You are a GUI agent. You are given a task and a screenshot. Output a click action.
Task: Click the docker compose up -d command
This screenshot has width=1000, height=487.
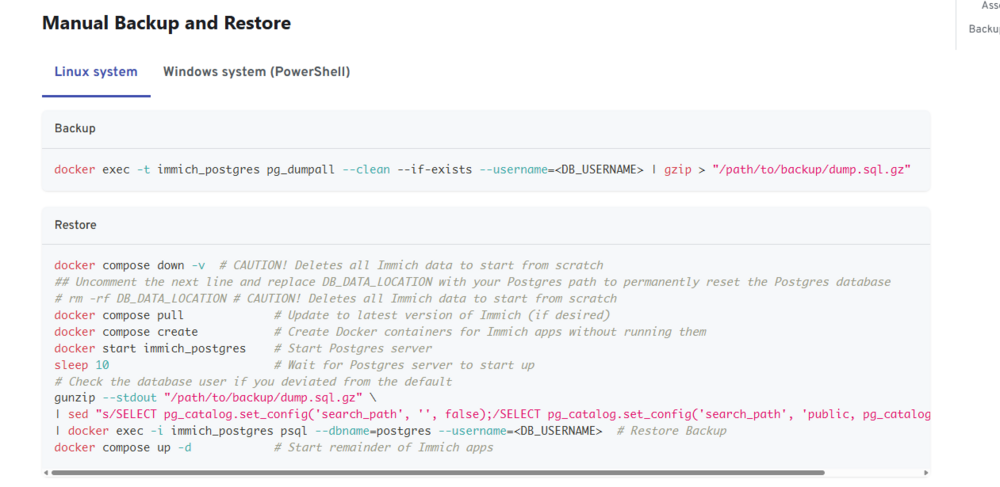[123, 447]
